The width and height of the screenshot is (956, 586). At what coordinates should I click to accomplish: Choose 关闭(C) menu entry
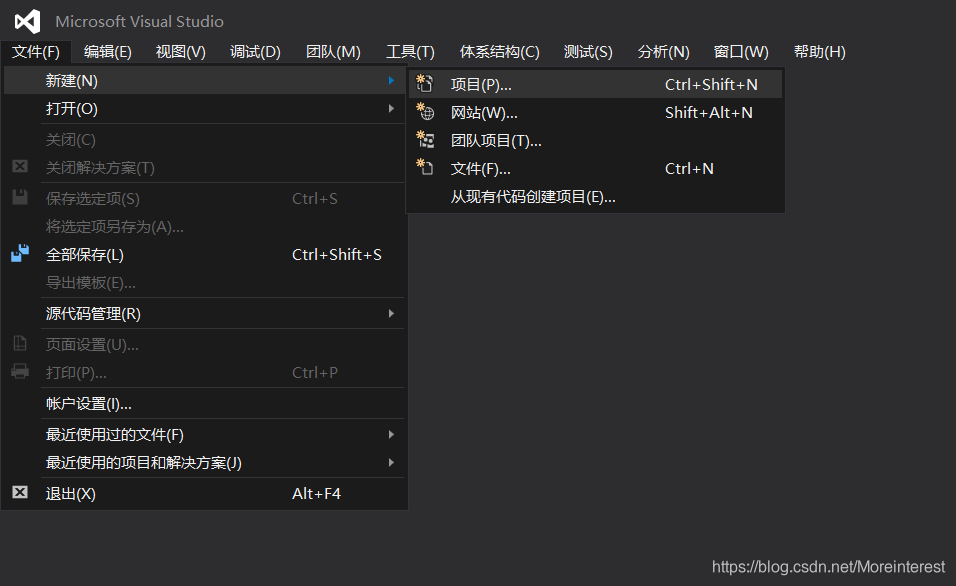(204, 140)
